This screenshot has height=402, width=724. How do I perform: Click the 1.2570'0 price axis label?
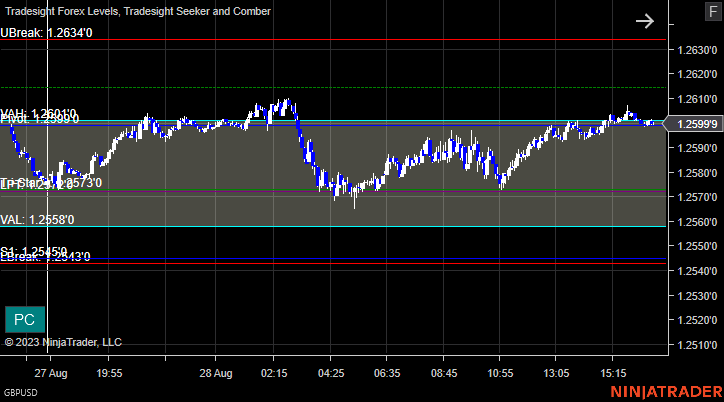click(697, 197)
